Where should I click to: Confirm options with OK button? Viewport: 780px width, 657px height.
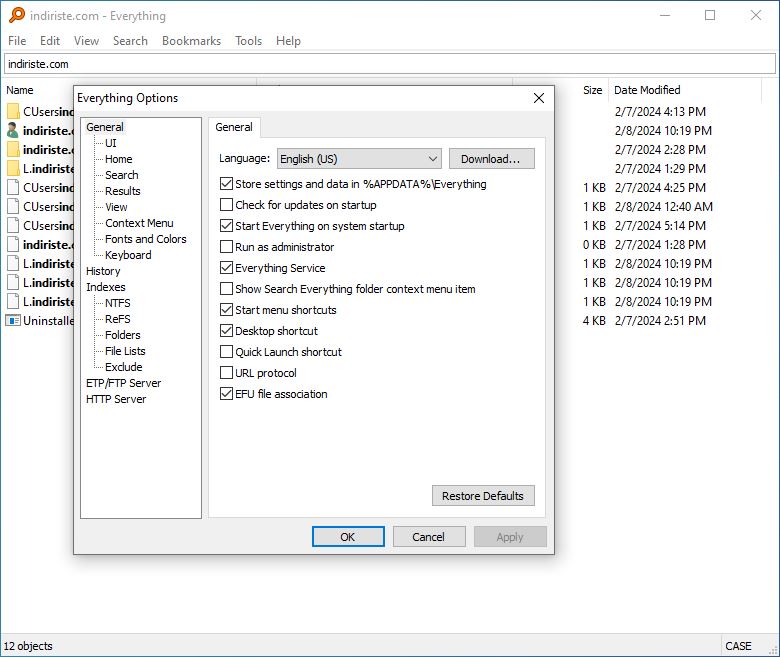pyautogui.click(x=348, y=537)
